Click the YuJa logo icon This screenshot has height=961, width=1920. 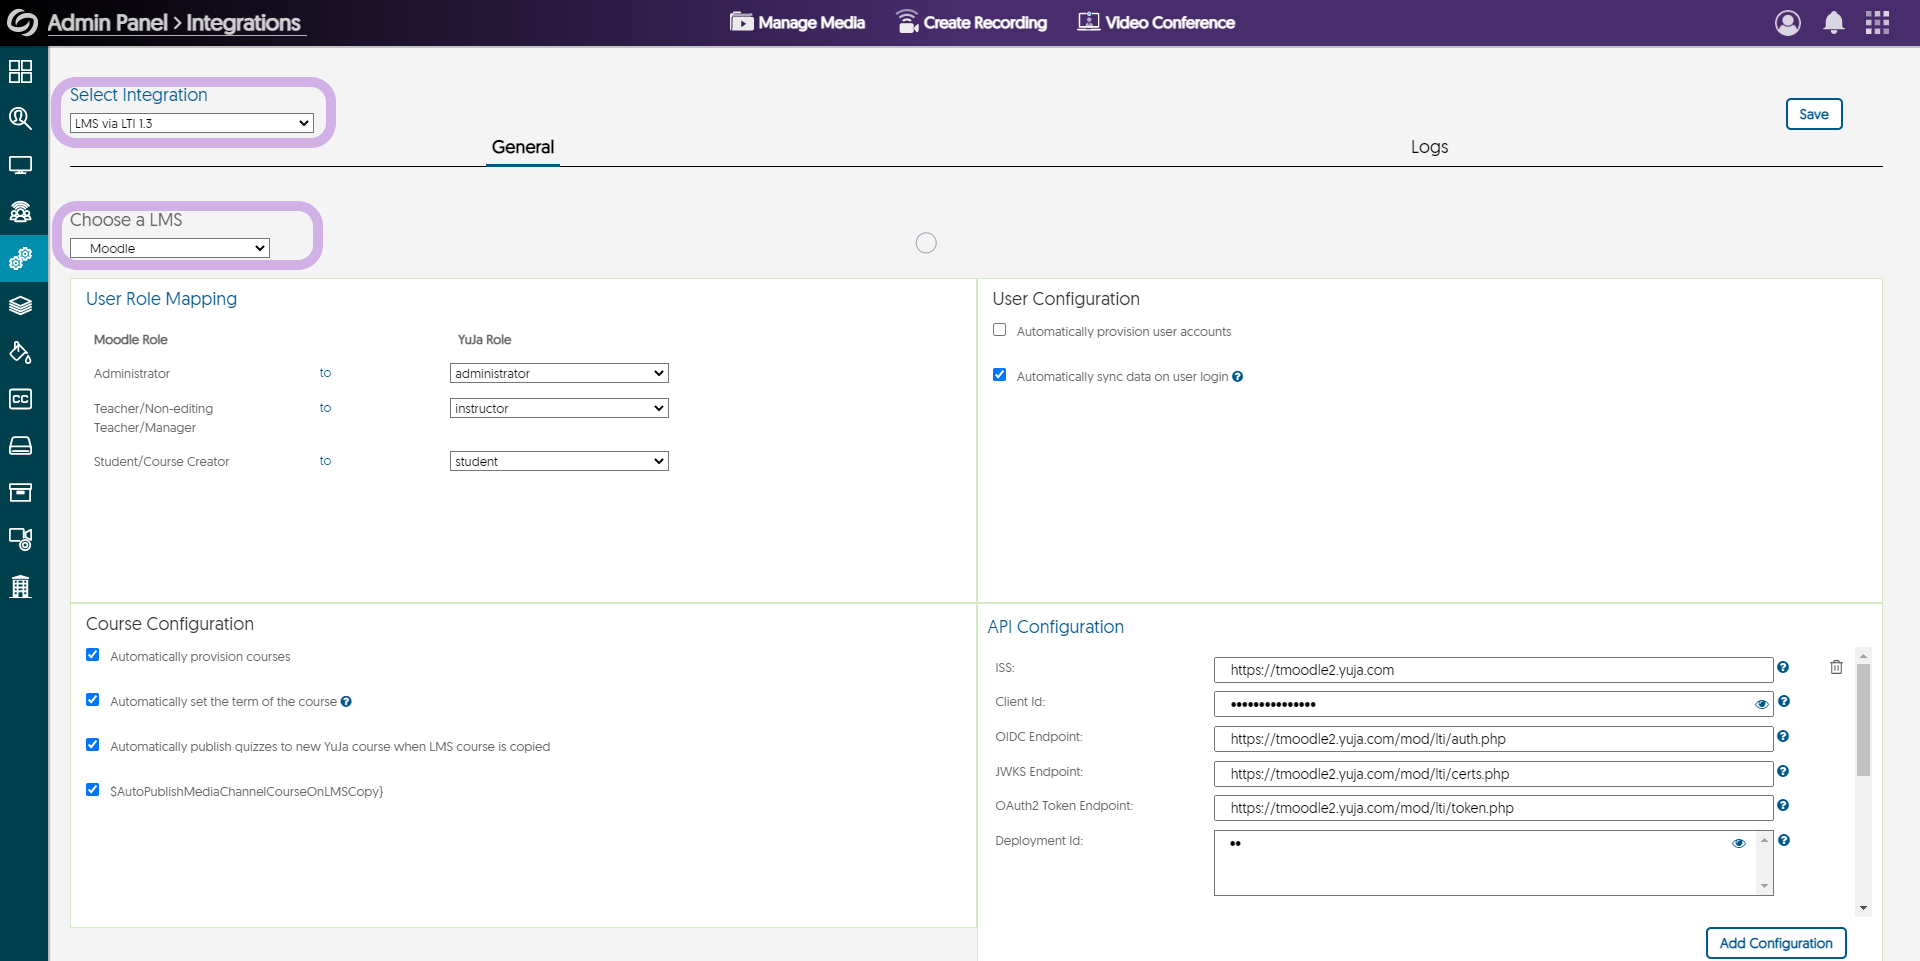pyautogui.click(x=22, y=23)
